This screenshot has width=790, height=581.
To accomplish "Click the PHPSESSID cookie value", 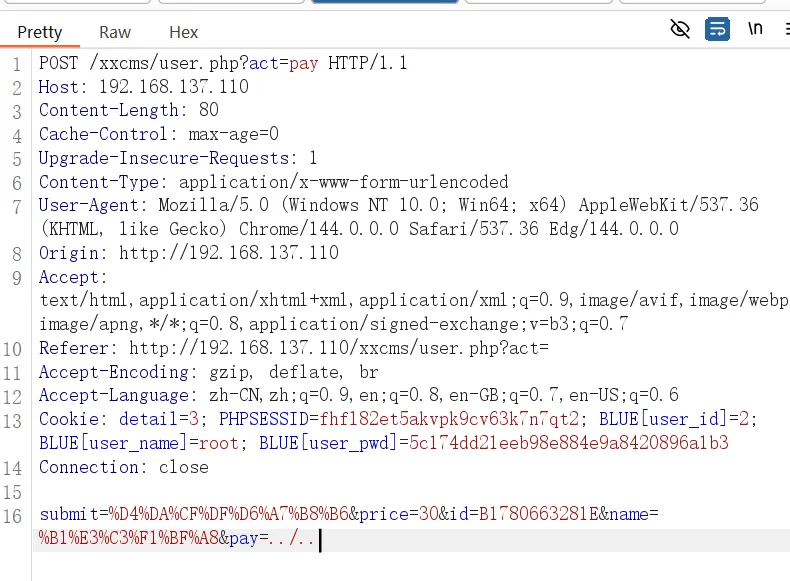I will point(449,419).
